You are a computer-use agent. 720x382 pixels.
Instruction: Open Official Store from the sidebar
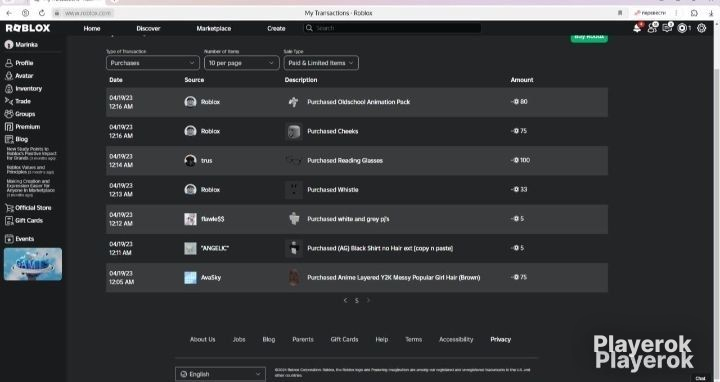pyautogui.click(x=33, y=208)
